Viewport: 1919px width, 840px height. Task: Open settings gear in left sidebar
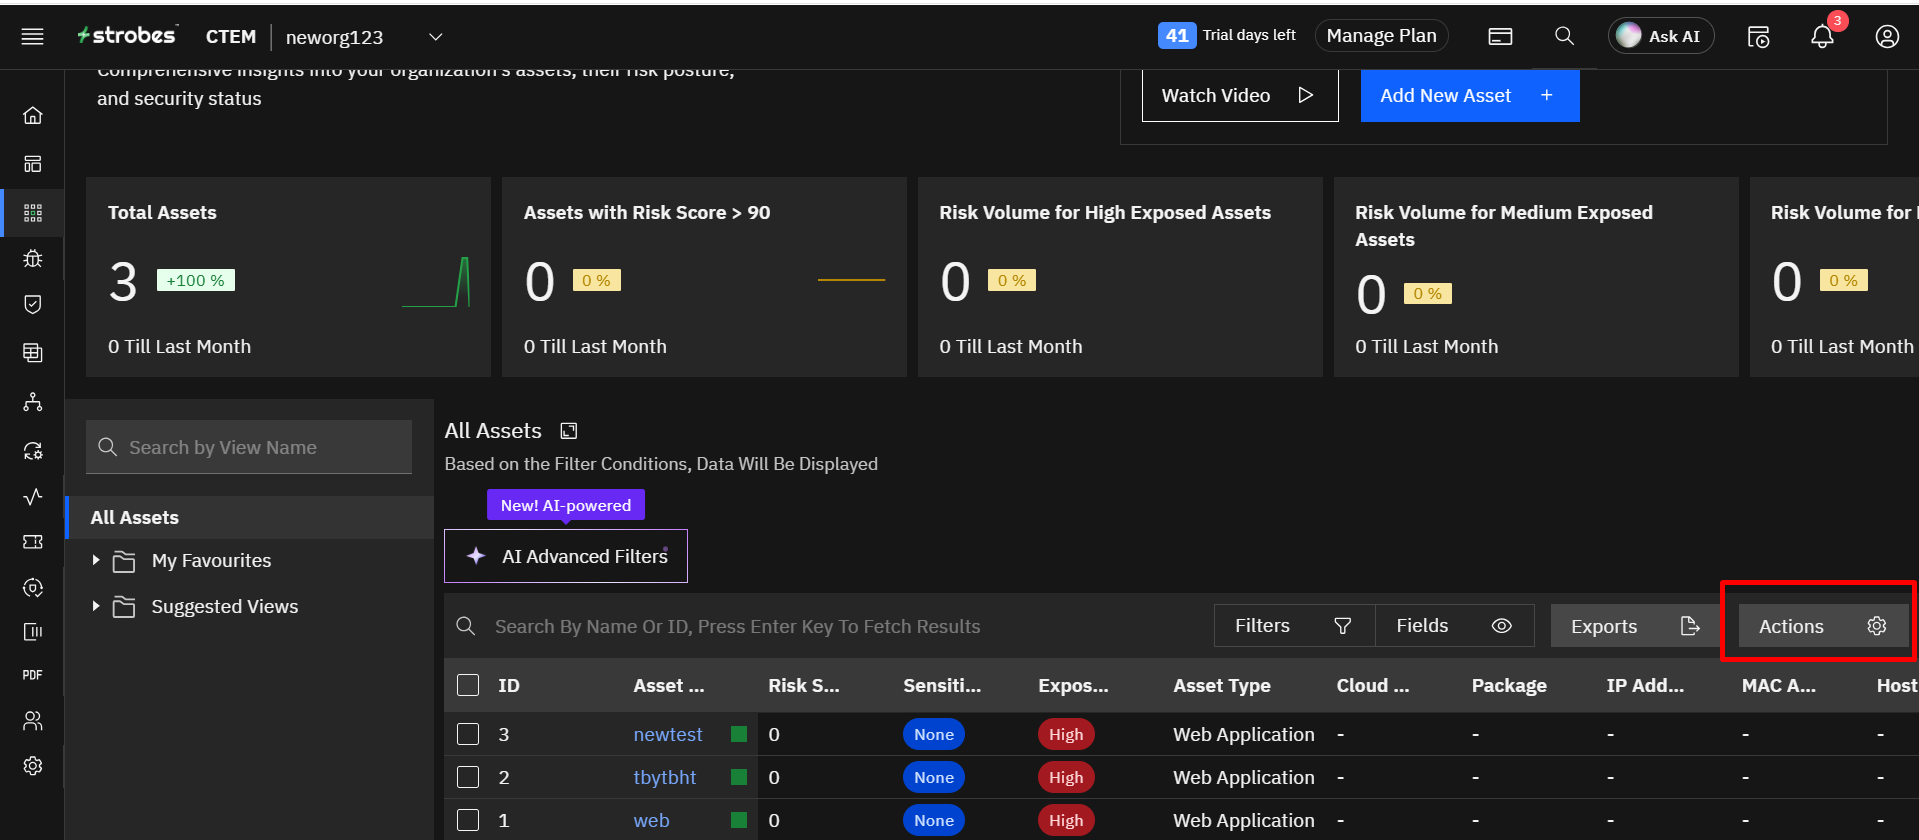33,766
